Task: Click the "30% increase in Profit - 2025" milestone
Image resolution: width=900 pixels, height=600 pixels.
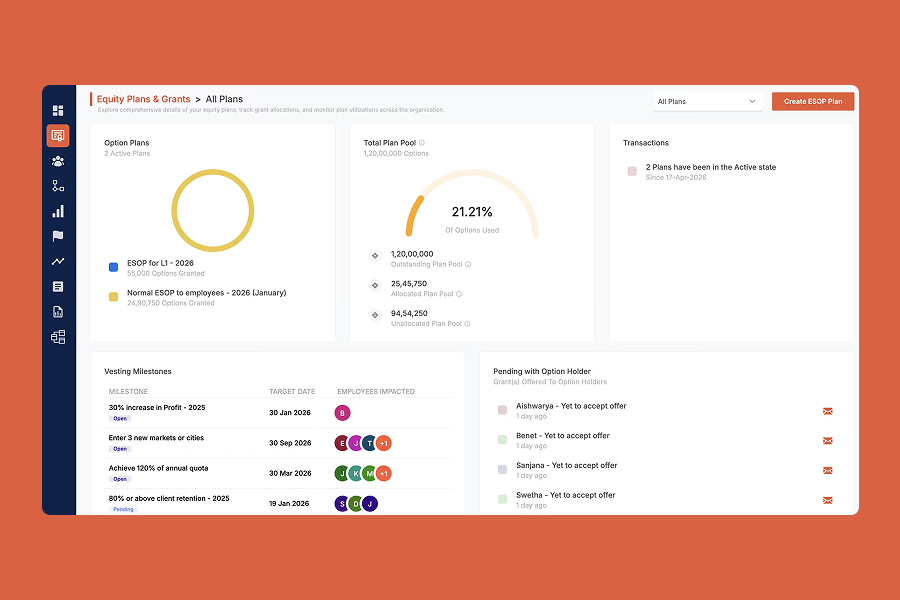Action: click(x=157, y=408)
